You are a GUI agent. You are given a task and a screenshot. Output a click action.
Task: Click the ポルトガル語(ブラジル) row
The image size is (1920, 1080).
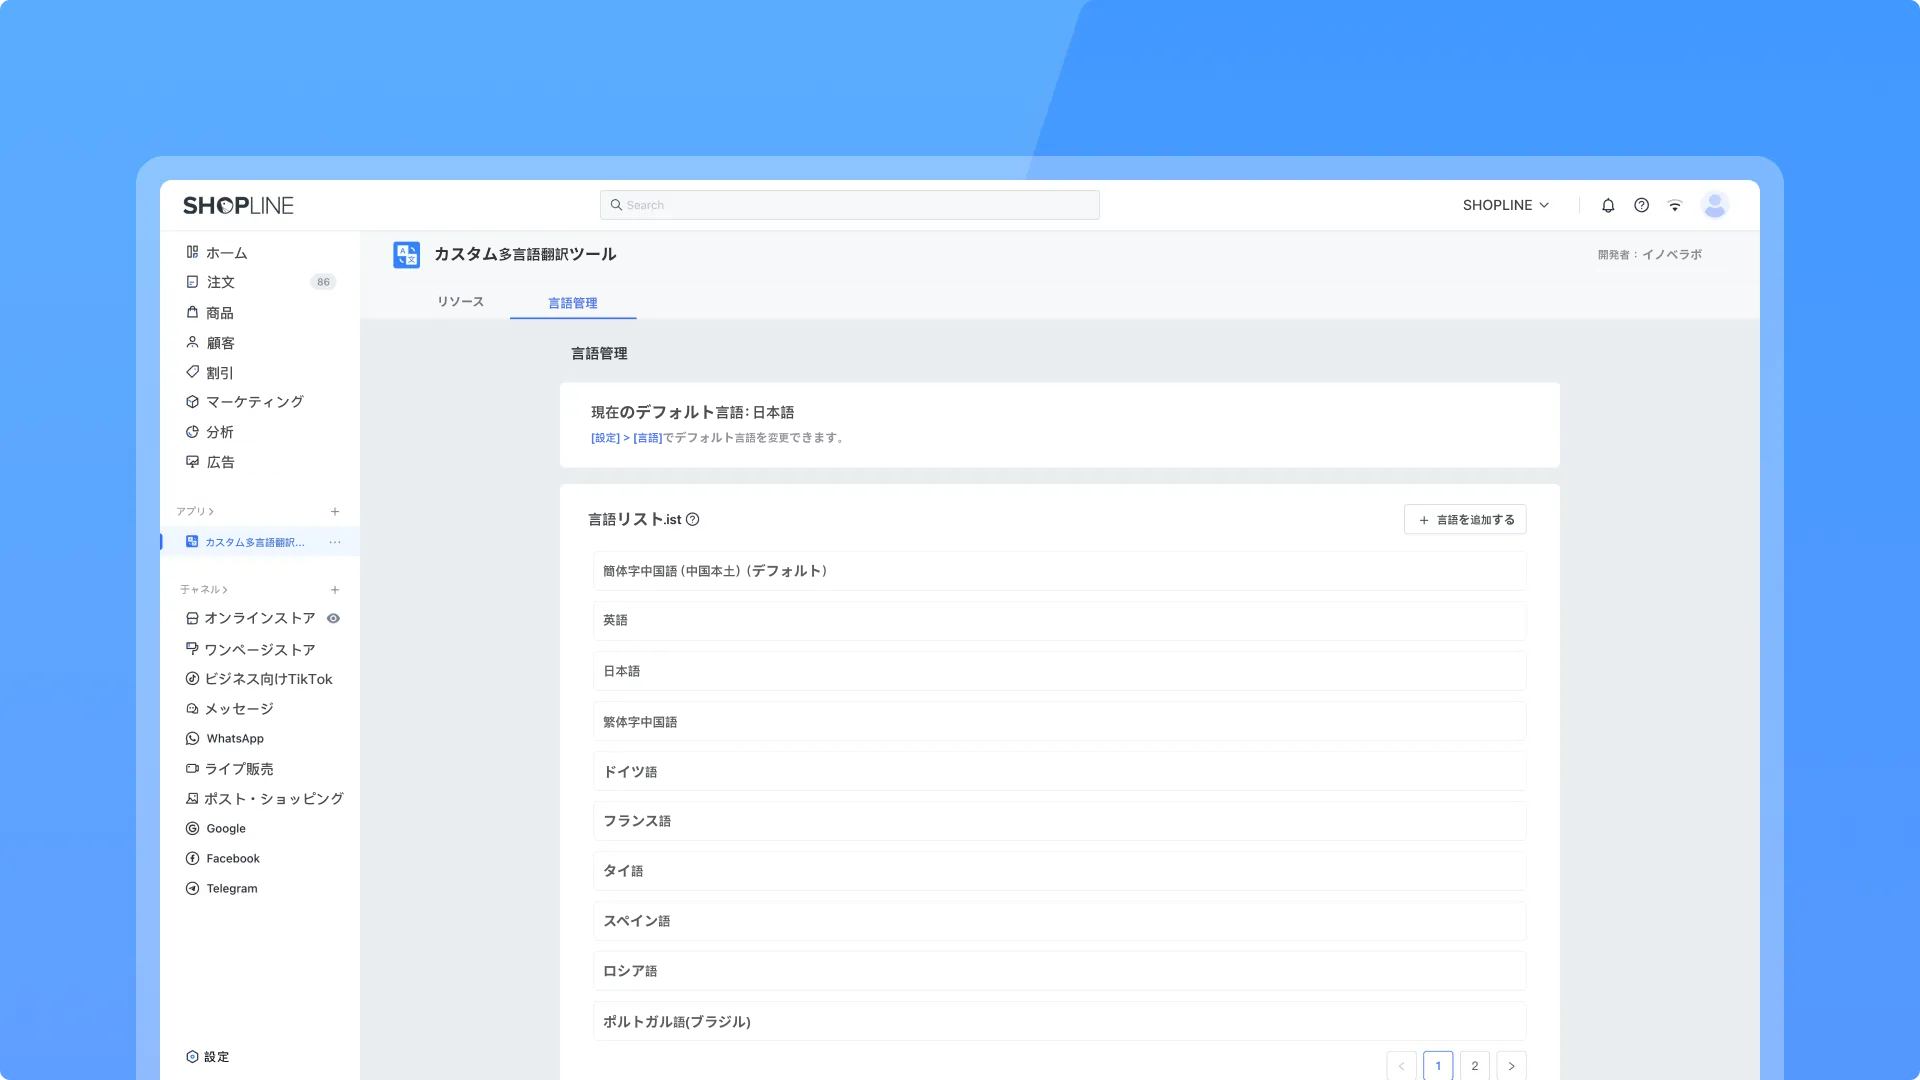tap(1060, 1021)
